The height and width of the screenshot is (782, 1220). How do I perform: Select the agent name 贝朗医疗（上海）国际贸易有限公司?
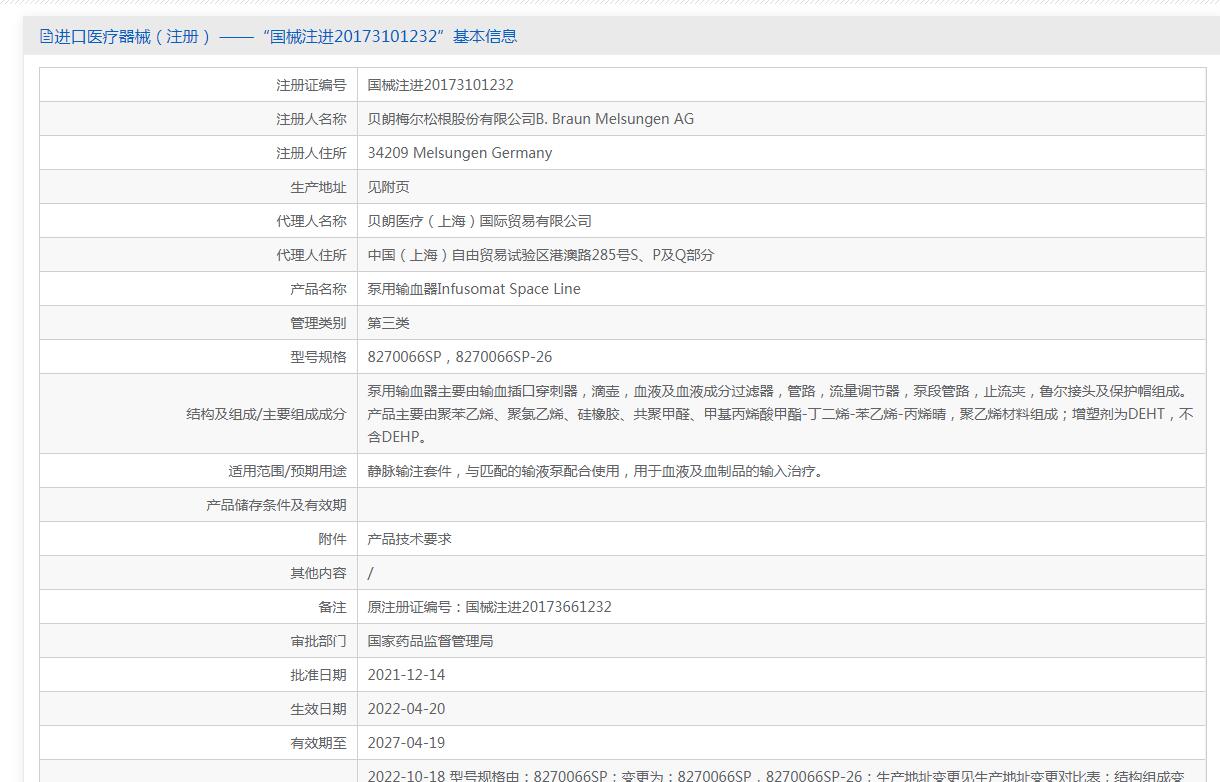[x=479, y=221]
